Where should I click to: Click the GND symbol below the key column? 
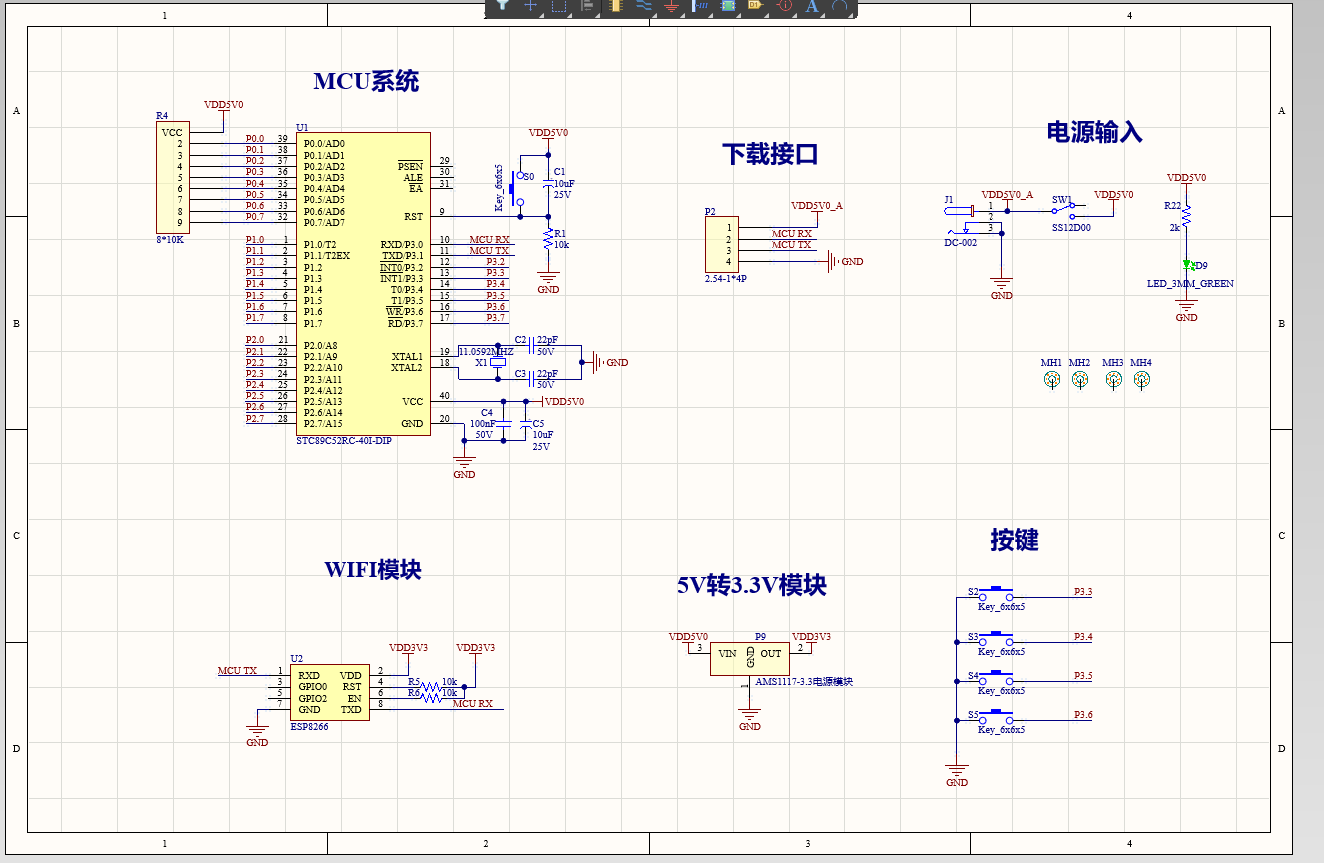tap(957, 773)
